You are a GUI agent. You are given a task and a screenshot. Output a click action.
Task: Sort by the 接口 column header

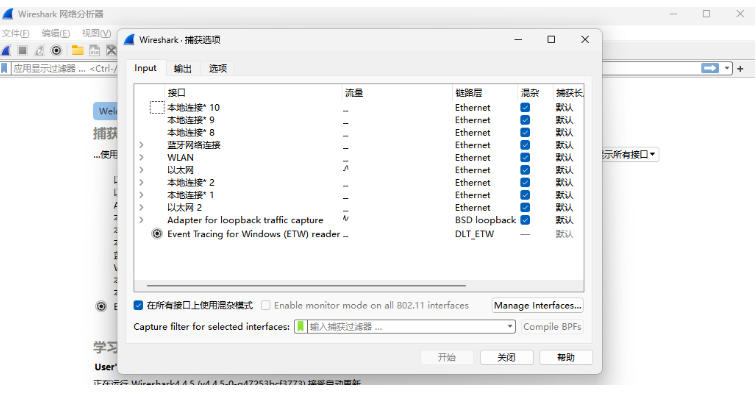coord(176,93)
